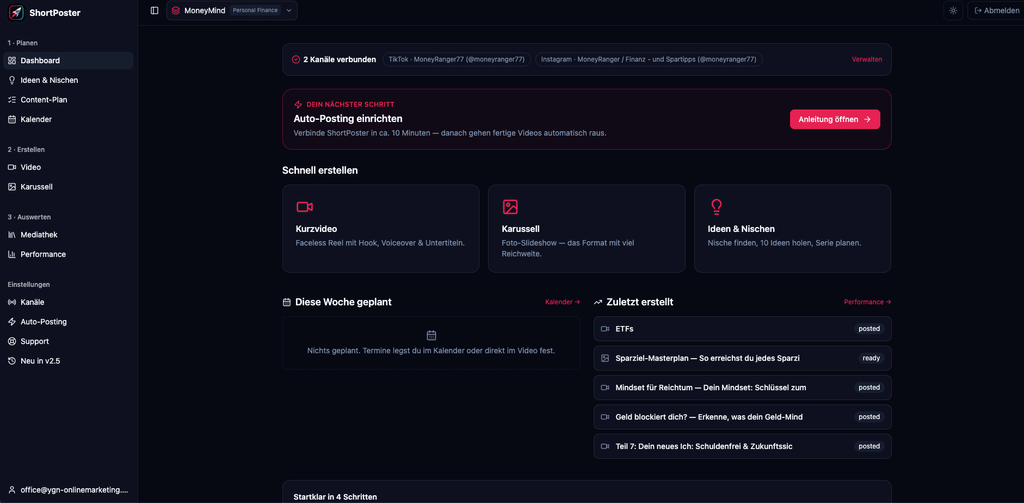Open Support in the sidebar
Image resolution: width=1024 pixels, height=503 pixels.
pyautogui.click(x=69, y=342)
